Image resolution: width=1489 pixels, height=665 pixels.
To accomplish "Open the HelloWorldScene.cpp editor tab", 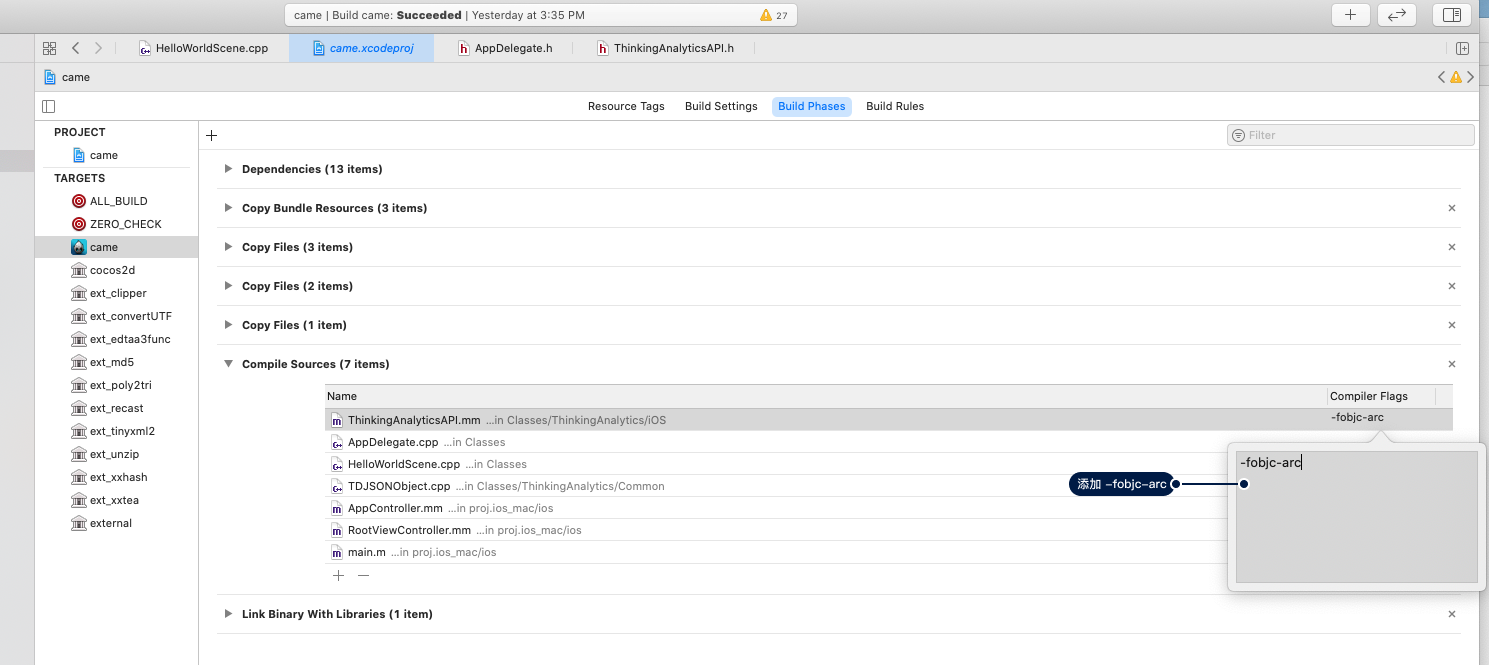I will pyautogui.click(x=203, y=48).
